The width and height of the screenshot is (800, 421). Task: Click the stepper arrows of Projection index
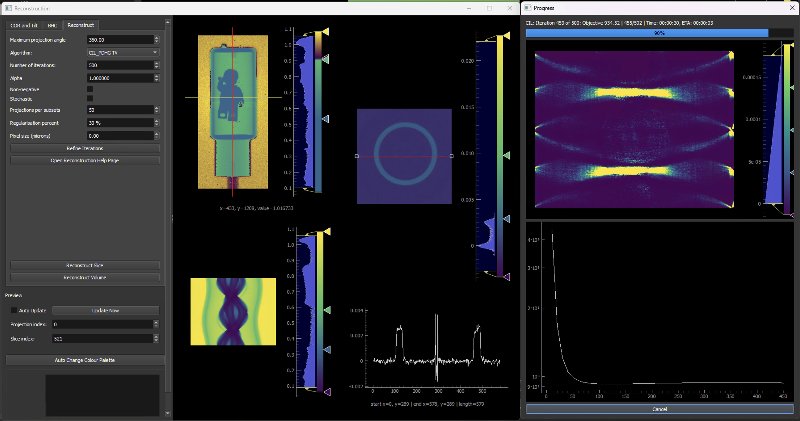pos(156,324)
